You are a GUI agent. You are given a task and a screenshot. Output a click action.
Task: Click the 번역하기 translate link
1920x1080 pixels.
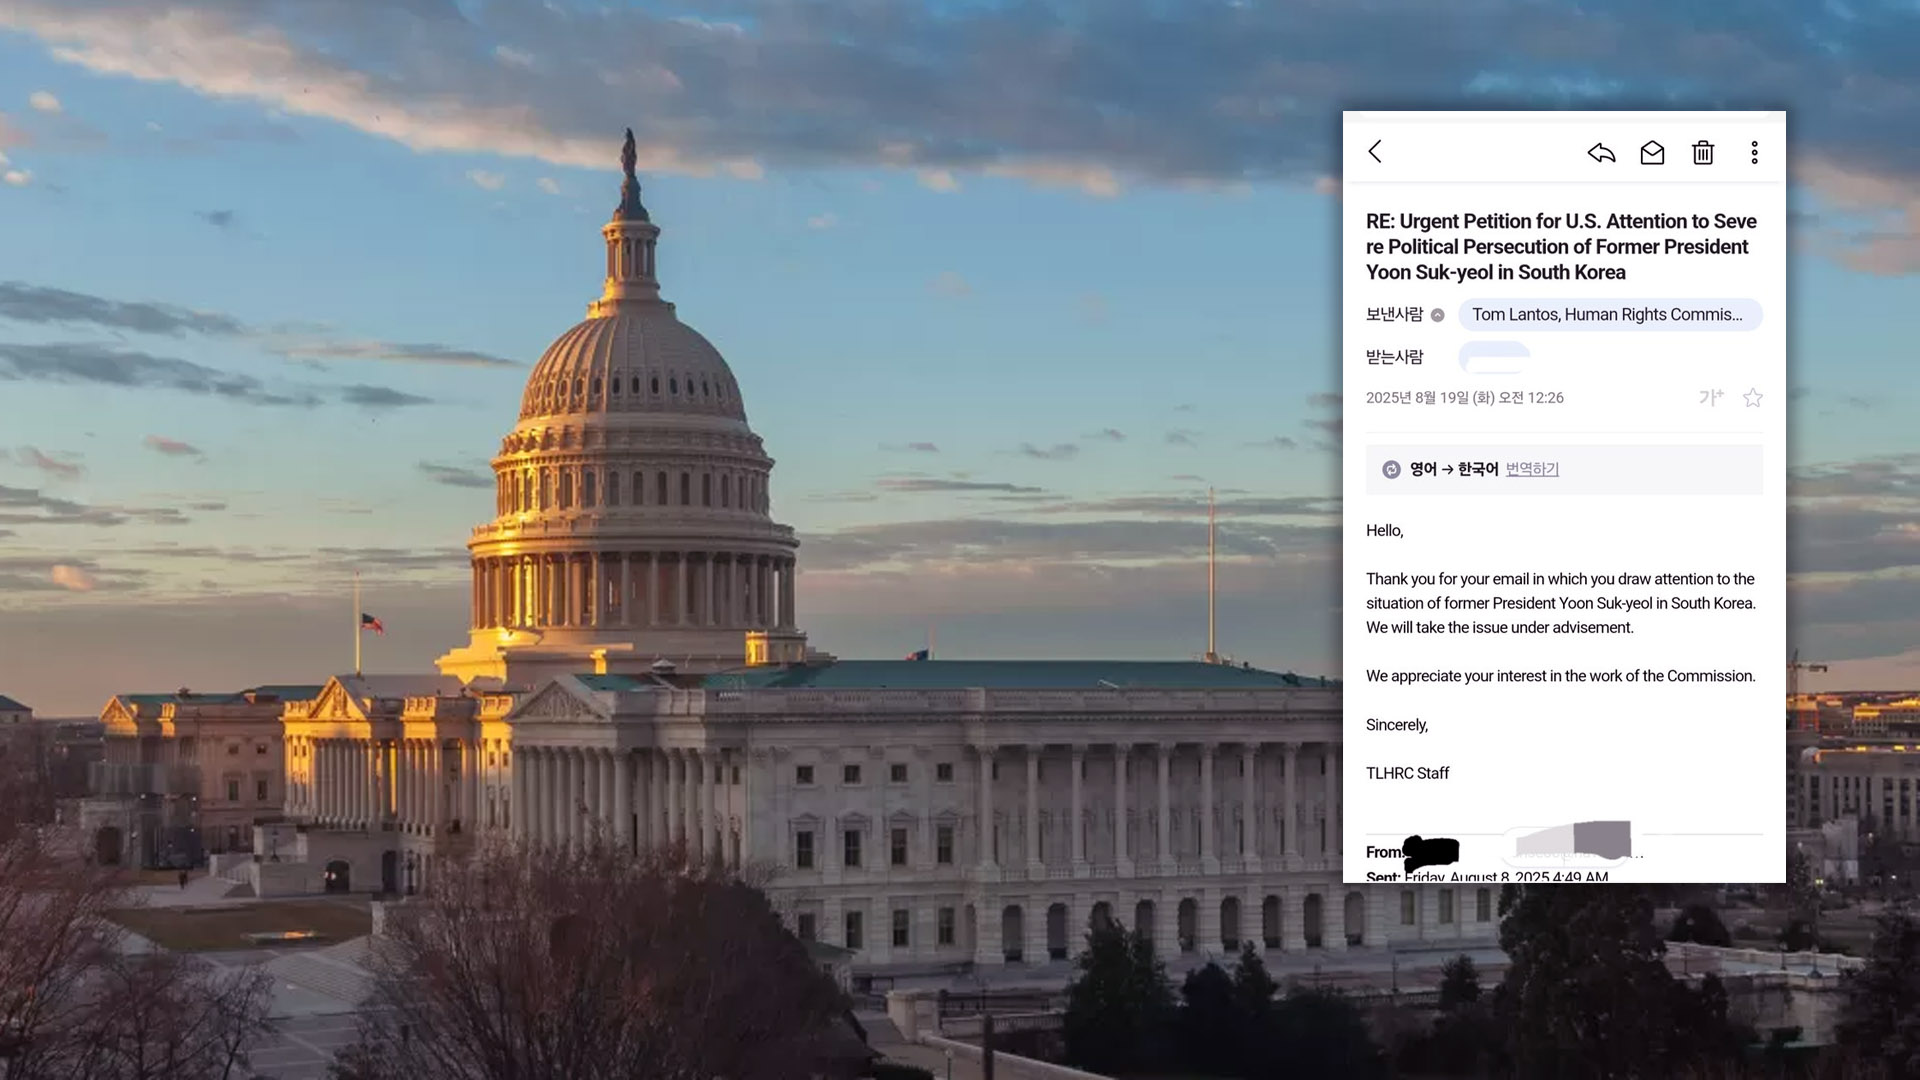point(1532,469)
